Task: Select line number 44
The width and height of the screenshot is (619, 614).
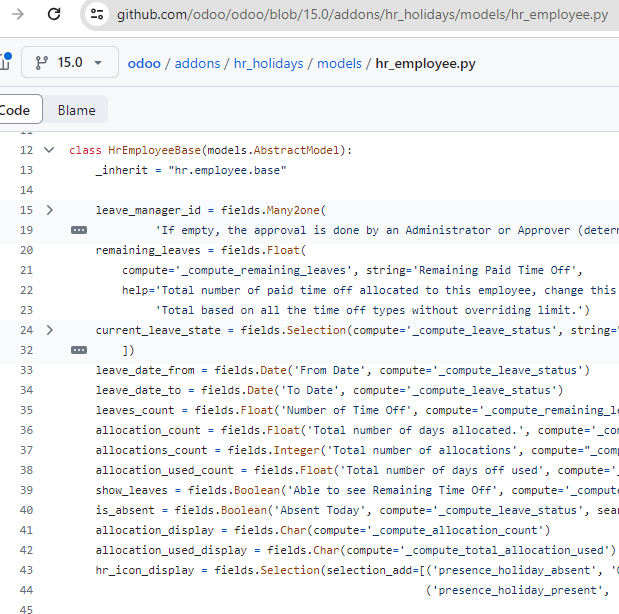Action: click(26, 590)
